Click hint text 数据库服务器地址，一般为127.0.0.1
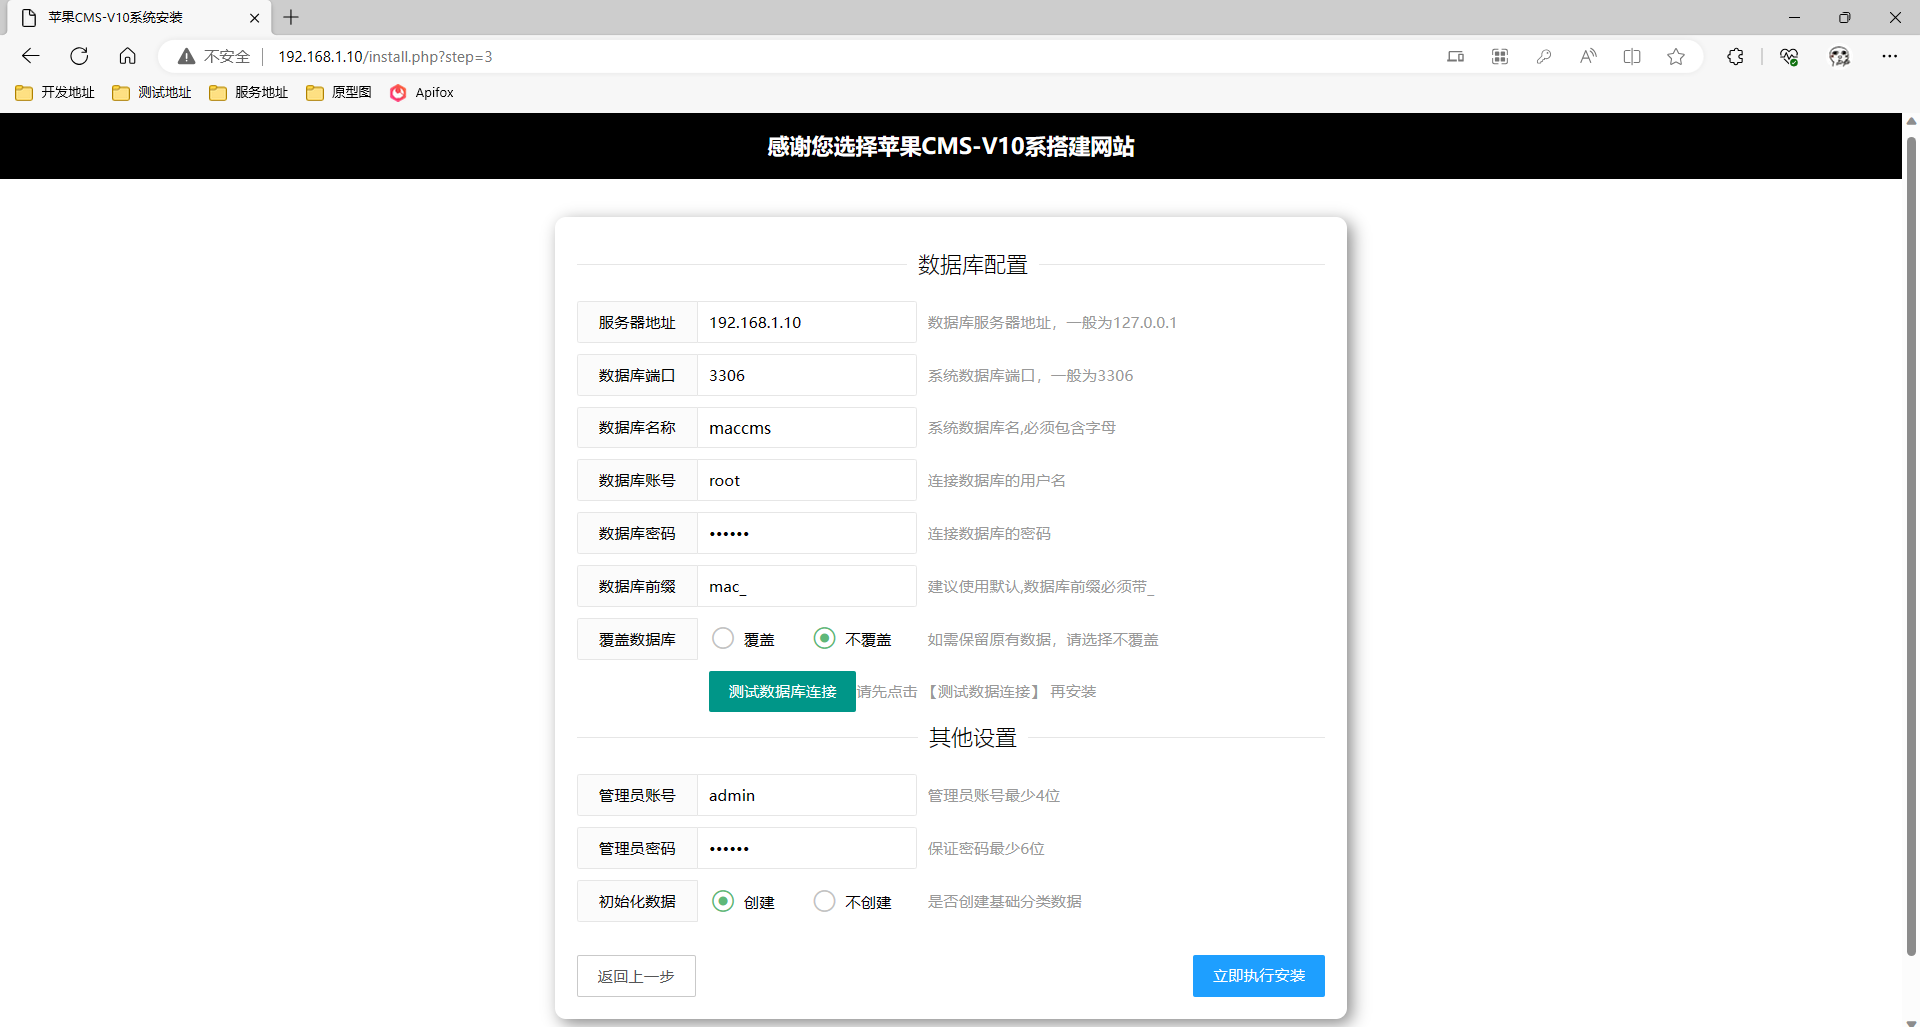 pos(1052,322)
